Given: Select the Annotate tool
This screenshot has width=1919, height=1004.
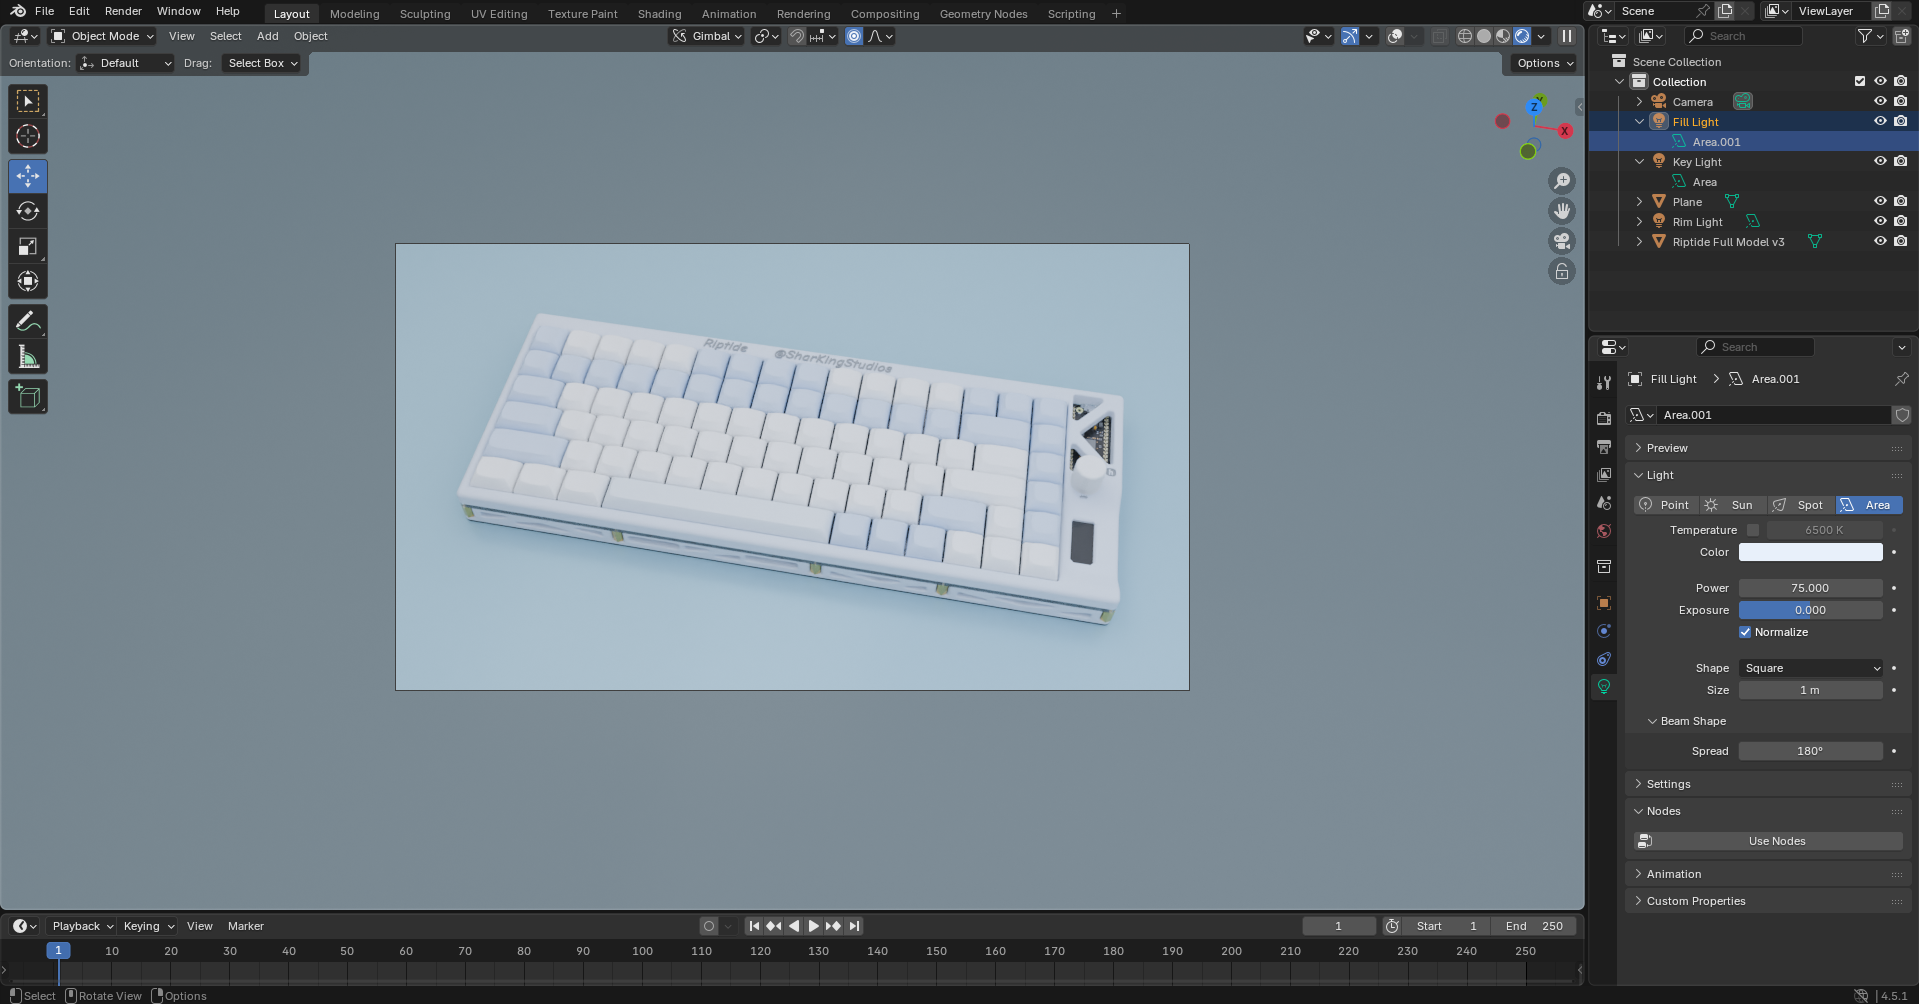Looking at the screenshot, I should pos(28,322).
